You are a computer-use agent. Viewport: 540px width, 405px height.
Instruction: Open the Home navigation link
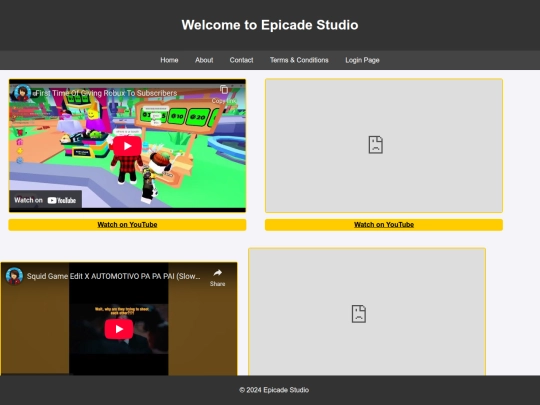pos(169,60)
